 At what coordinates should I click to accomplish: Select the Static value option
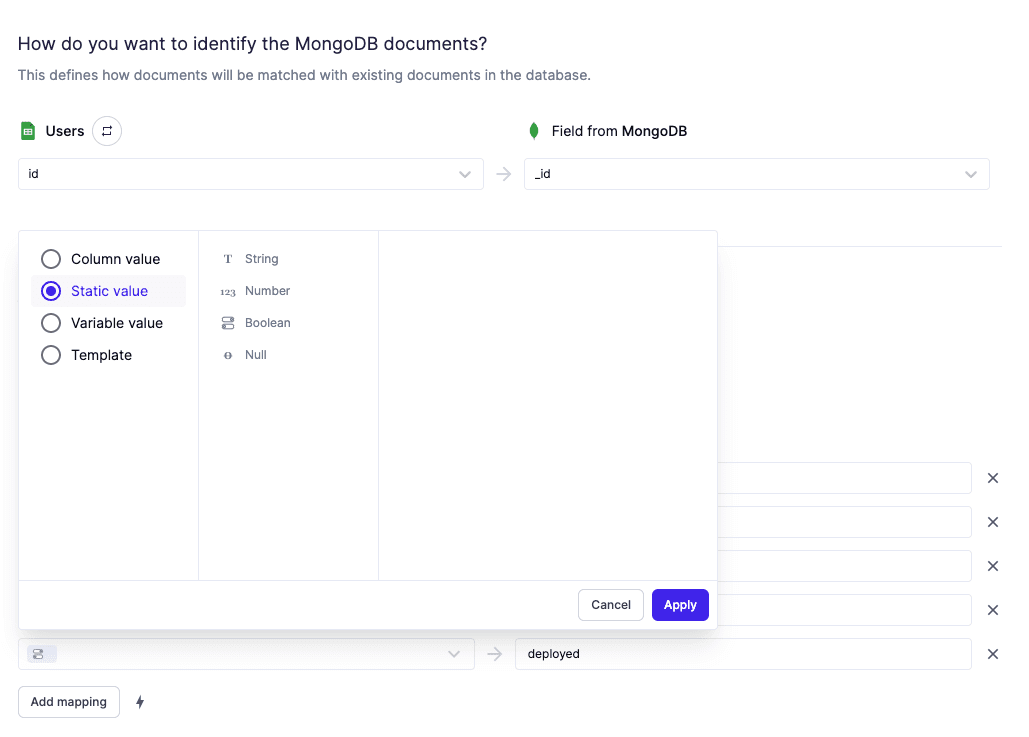(x=51, y=290)
